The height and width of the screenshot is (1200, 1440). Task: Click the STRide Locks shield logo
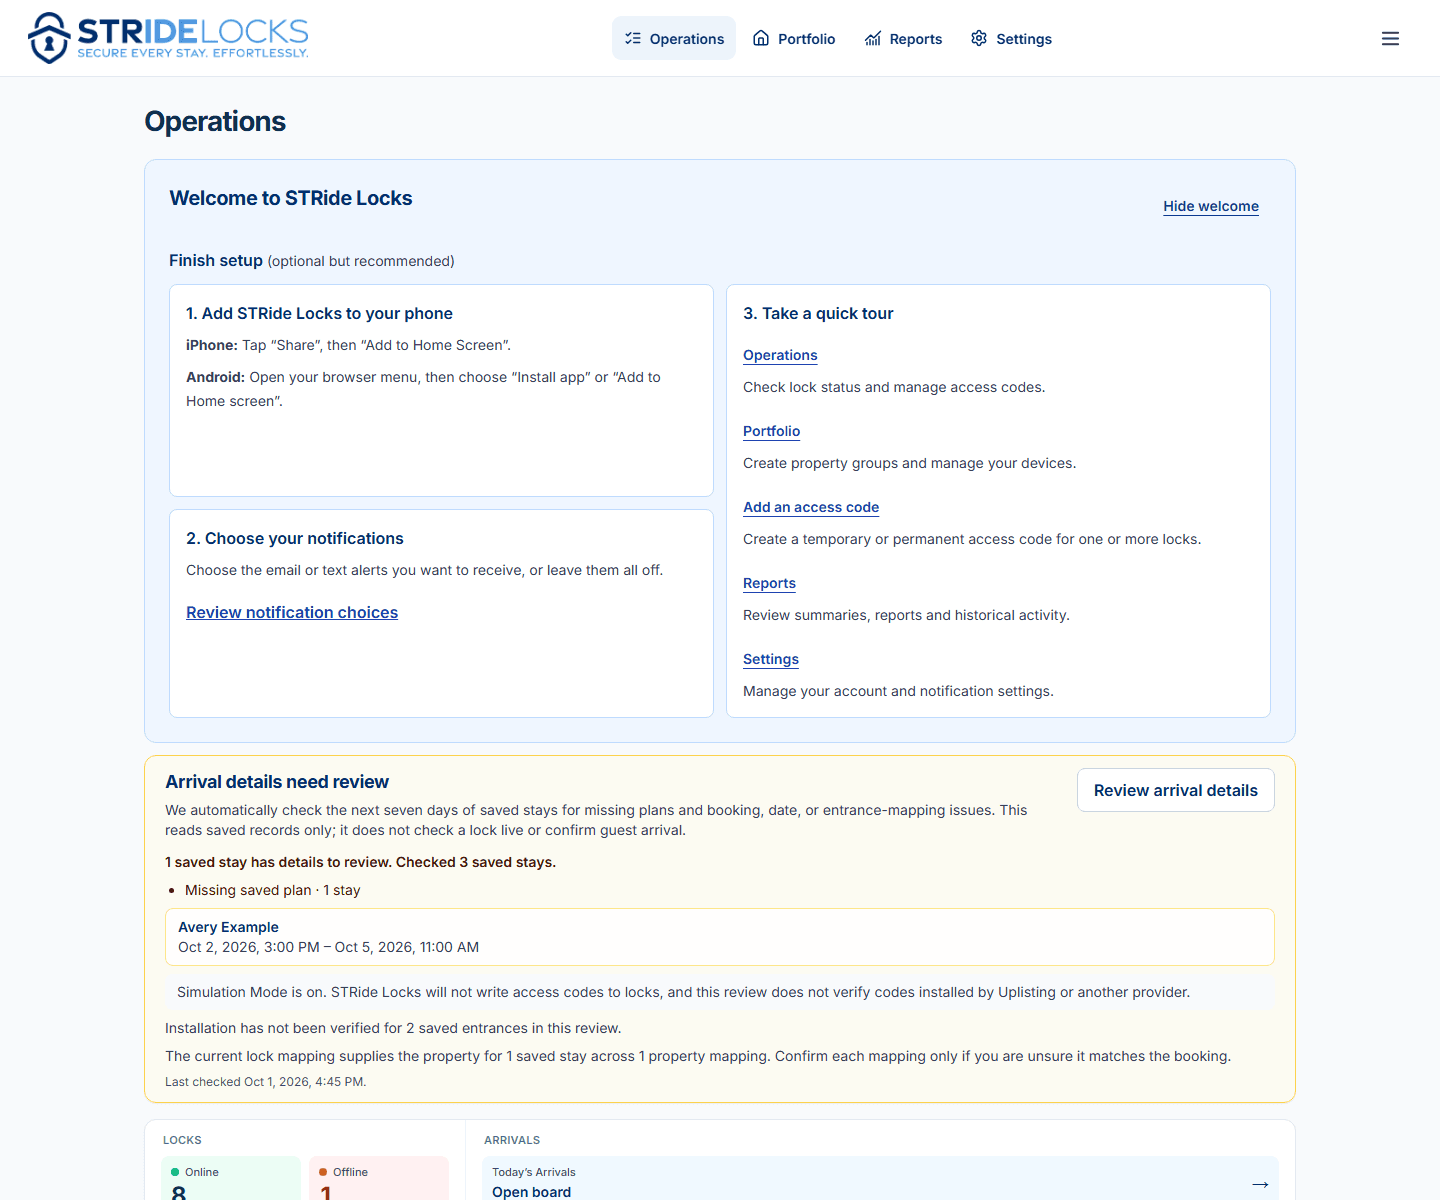point(48,38)
